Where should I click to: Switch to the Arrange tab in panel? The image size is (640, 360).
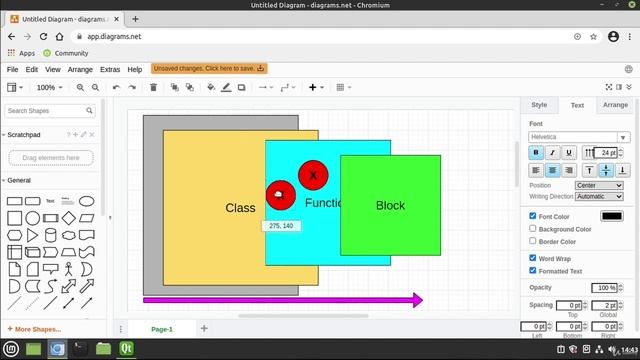615,105
